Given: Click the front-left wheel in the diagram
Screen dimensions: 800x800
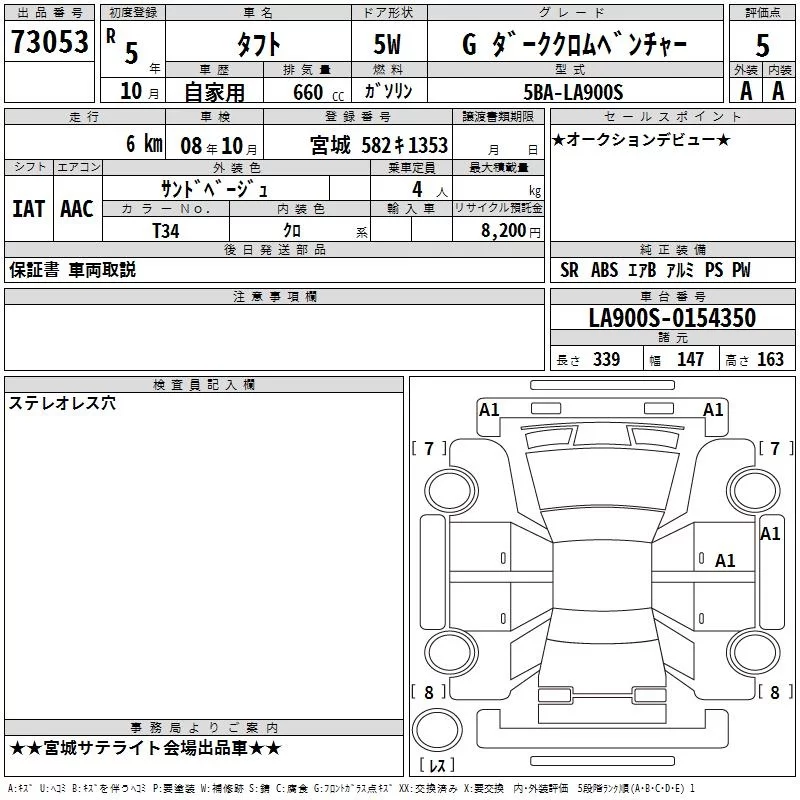Looking at the screenshot, I should [x=451, y=491].
